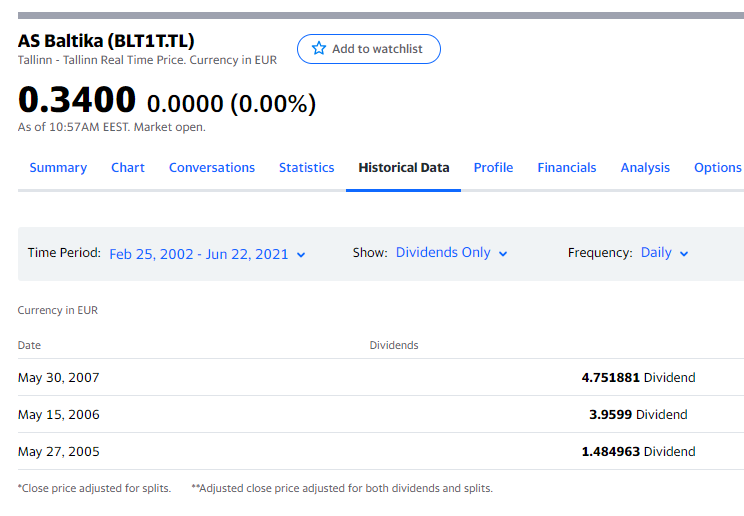Switch to the Analysis tab
The height and width of the screenshot is (516, 744).
point(645,168)
